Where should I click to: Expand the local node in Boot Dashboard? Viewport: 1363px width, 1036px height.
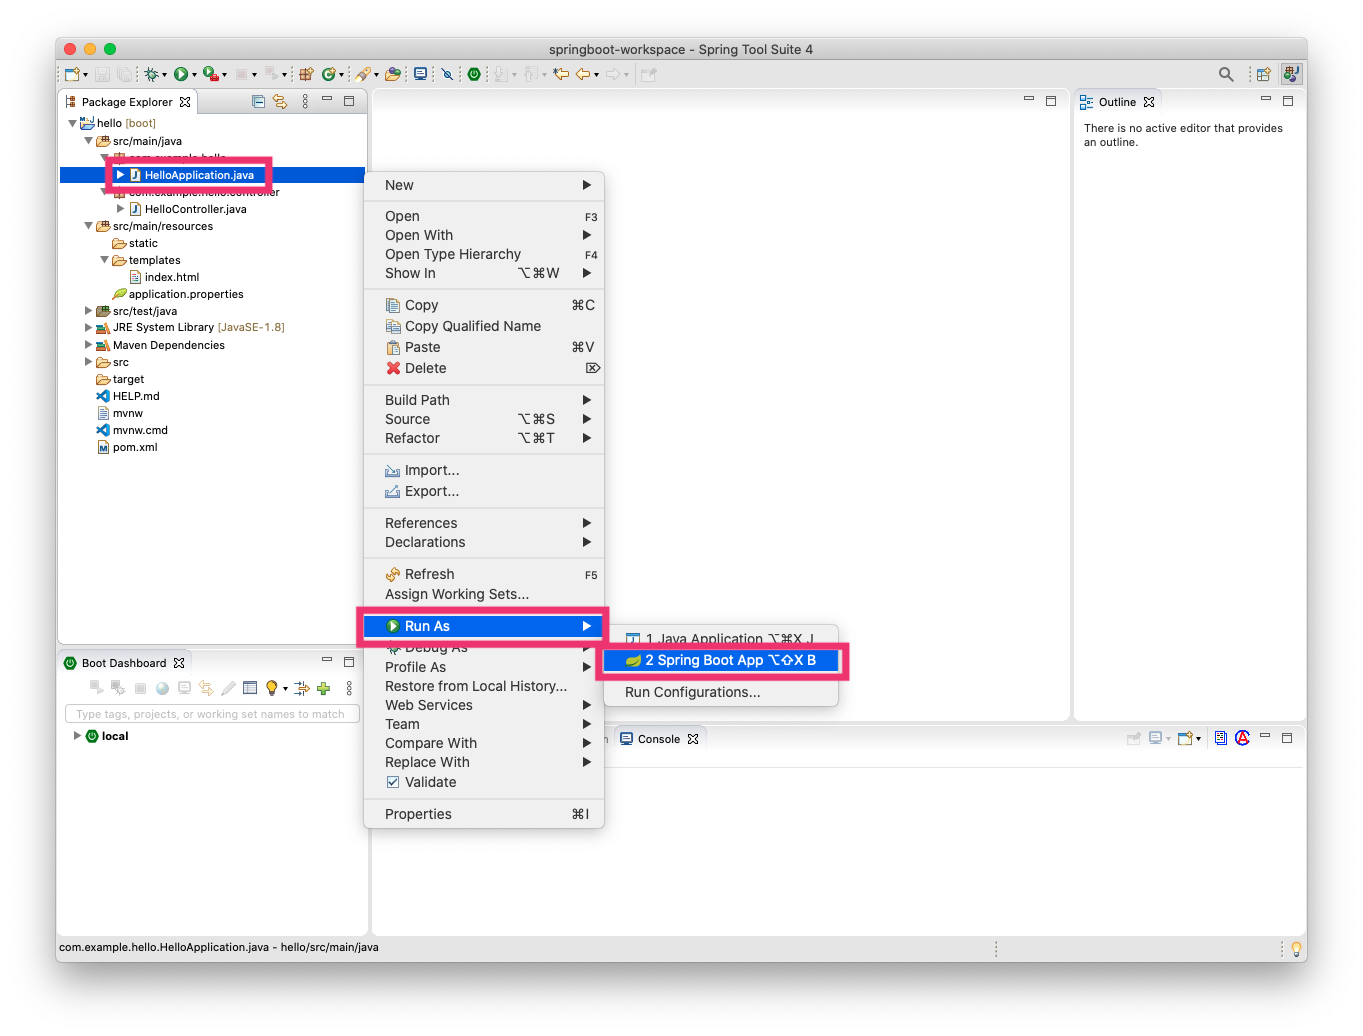click(78, 736)
